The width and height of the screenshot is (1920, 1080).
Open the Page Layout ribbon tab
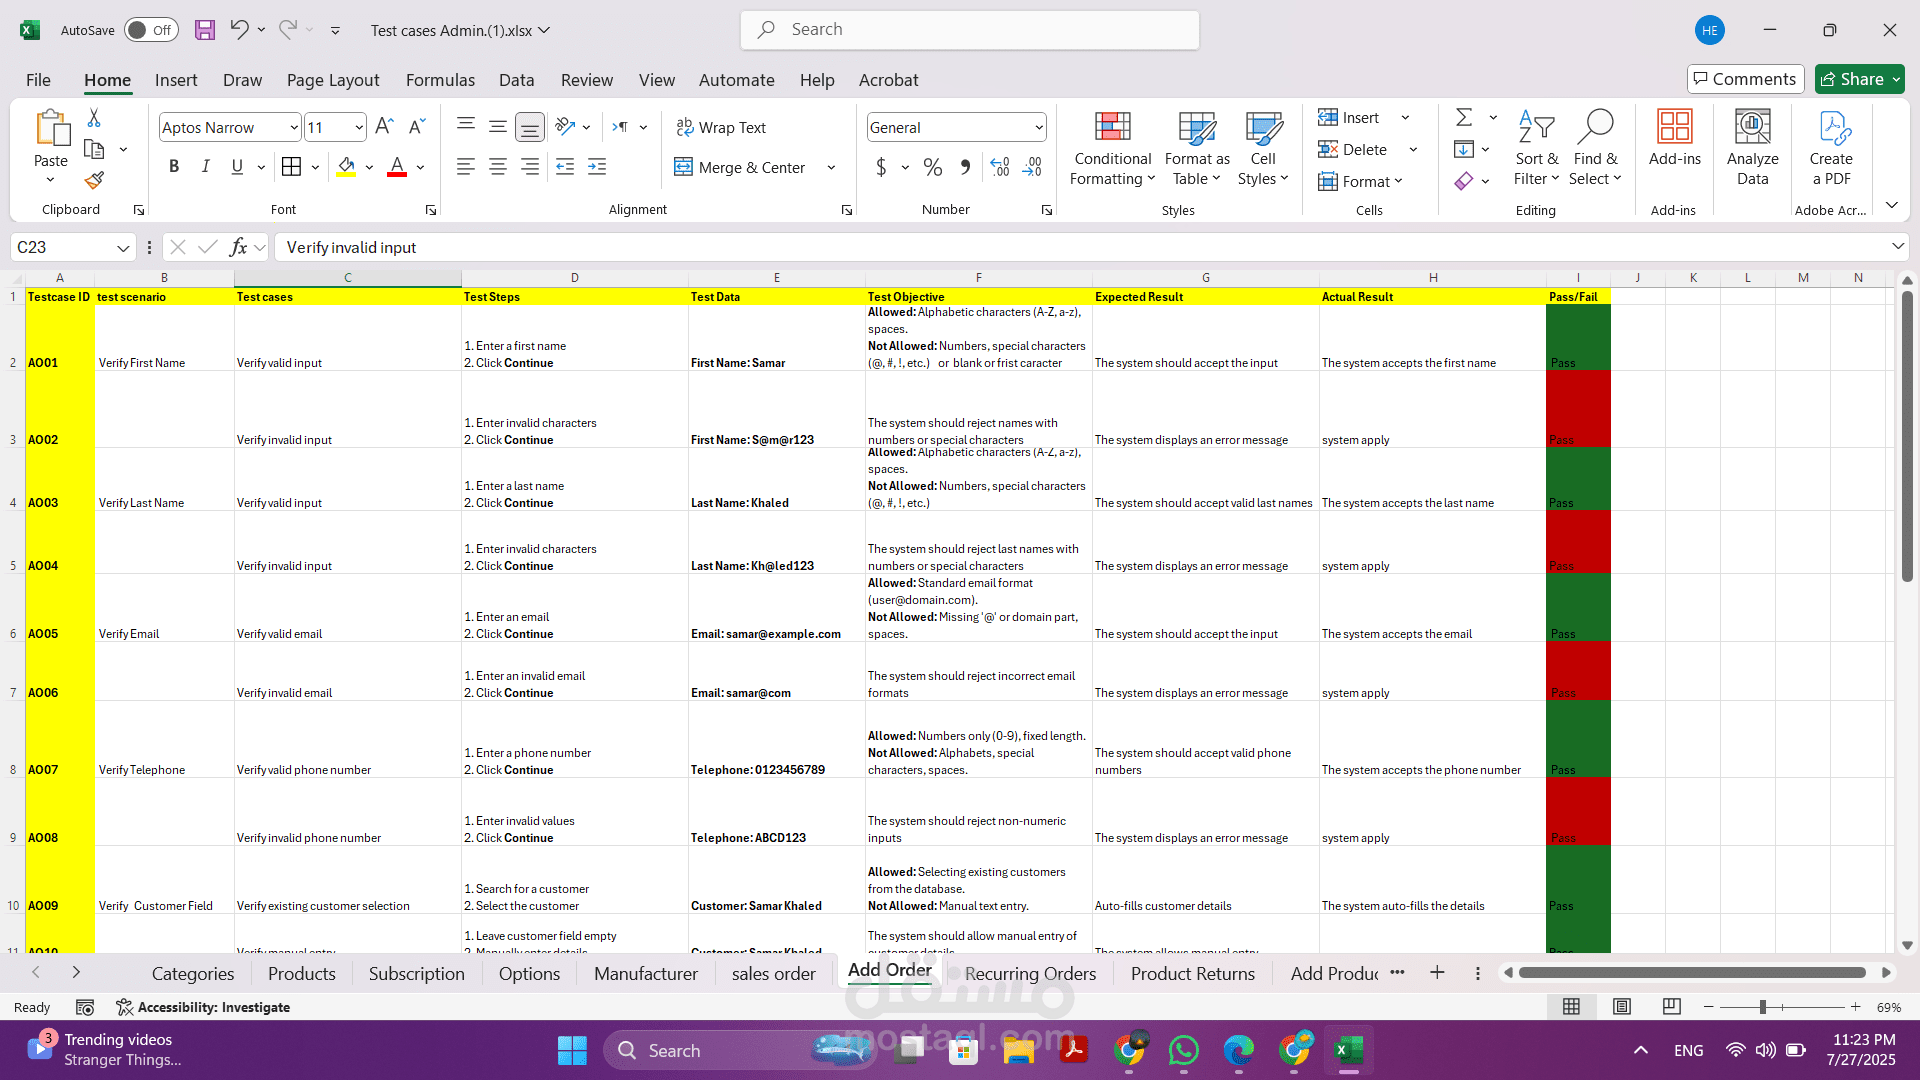click(332, 80)
